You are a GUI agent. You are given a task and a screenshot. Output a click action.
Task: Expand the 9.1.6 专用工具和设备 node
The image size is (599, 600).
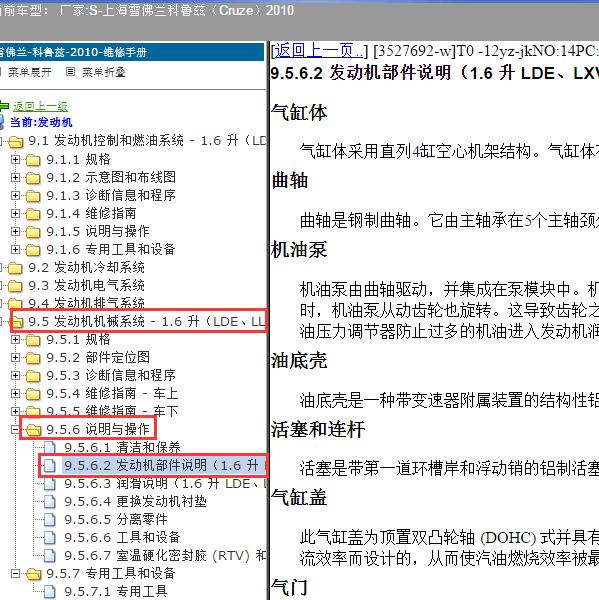click(15, 249)
